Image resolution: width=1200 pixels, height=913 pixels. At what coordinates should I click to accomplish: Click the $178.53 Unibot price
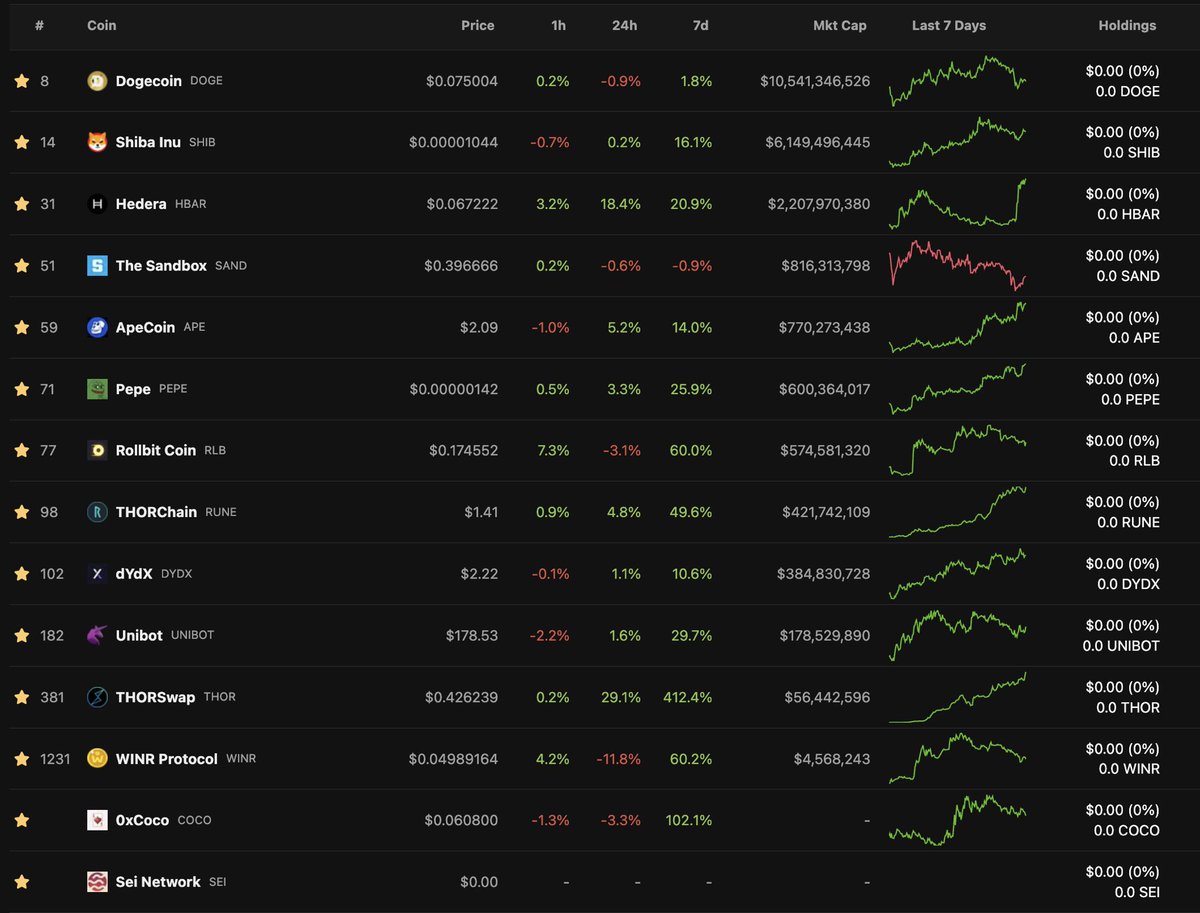(472, 635)
